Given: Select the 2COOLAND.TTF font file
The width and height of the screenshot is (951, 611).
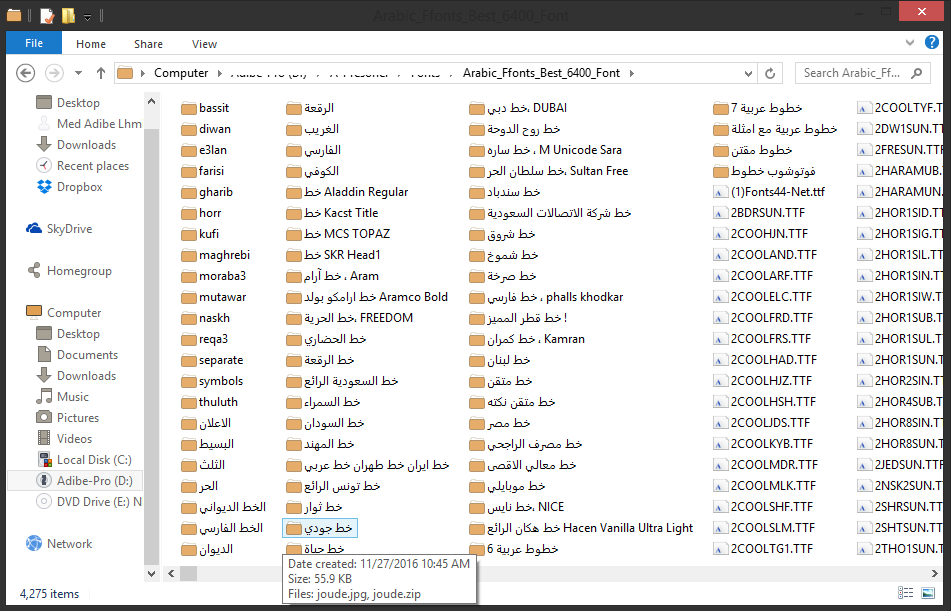Looking at the screenshot, I should coord(773,255).
